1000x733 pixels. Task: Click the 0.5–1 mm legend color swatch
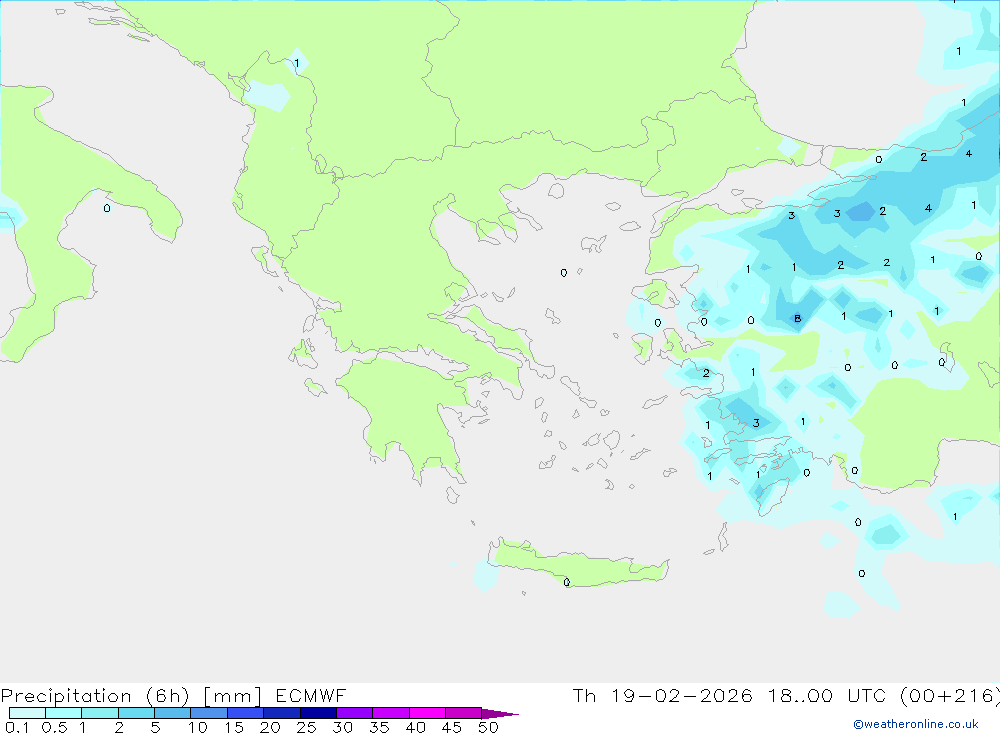pyautogui.click(x=64, y=713)
